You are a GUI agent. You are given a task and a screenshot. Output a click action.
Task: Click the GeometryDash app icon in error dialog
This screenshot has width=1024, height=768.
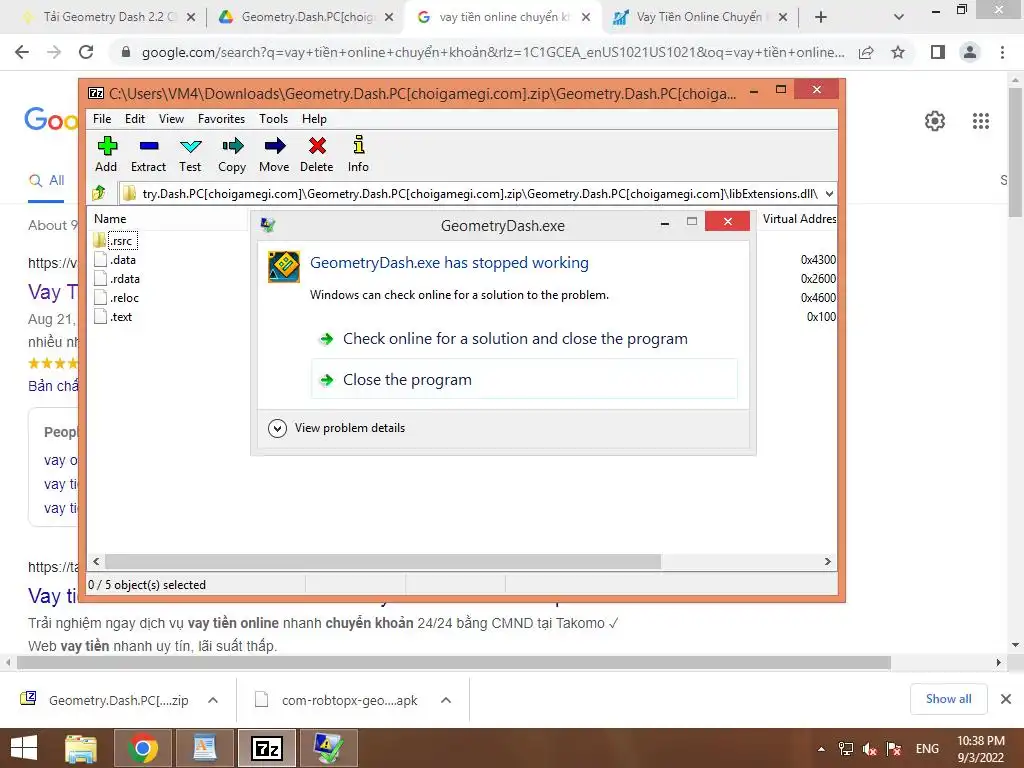(x=284, y=266)
